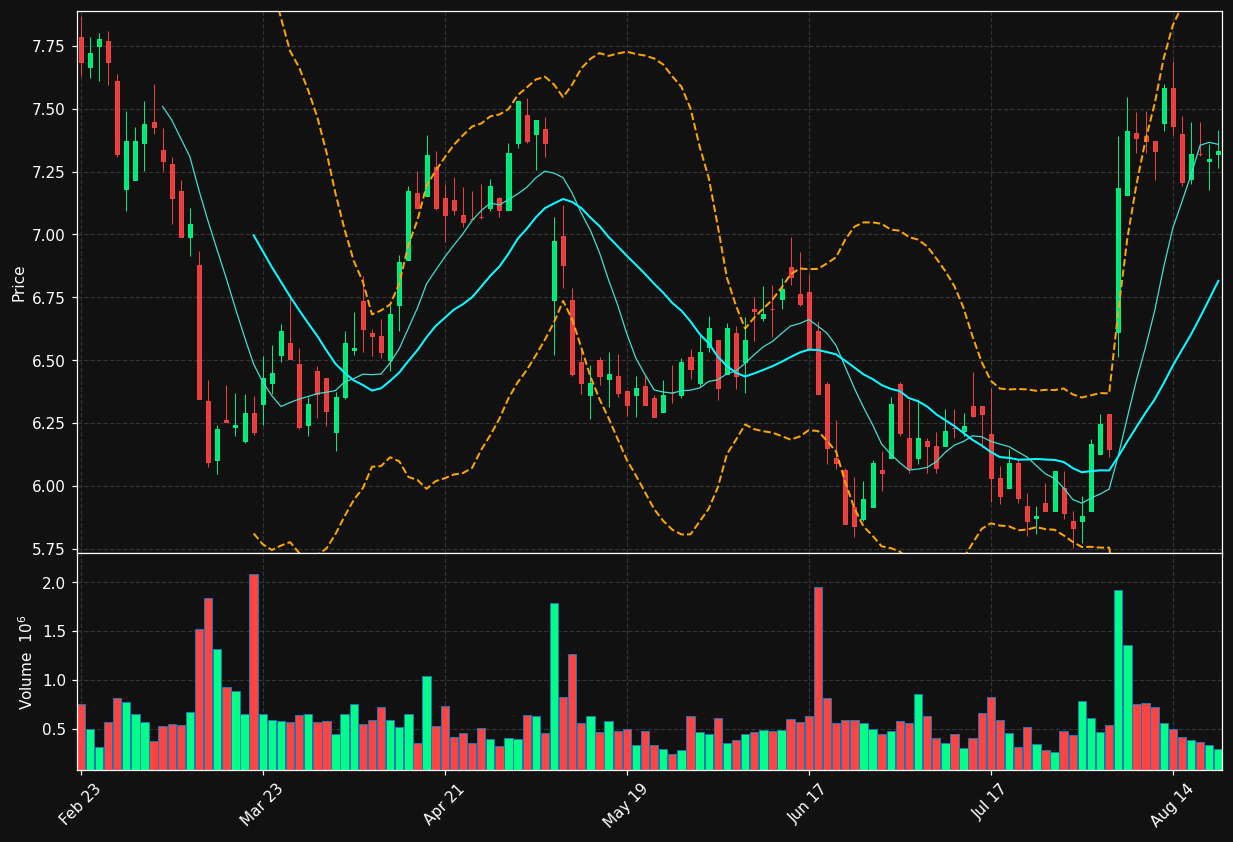Click the 'May 19' date label
This screenshot has height=842, width=1233.
click(x=625, y=805)
